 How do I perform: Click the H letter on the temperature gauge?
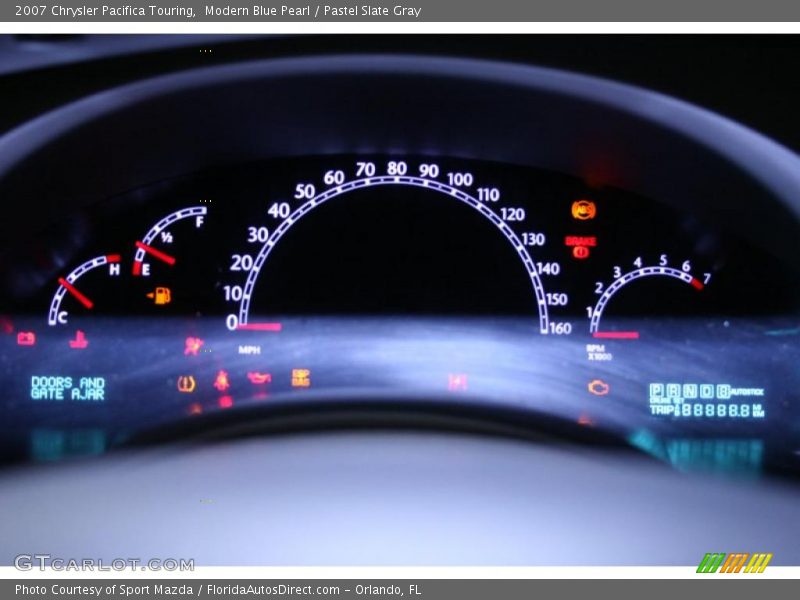click(115, 270)
